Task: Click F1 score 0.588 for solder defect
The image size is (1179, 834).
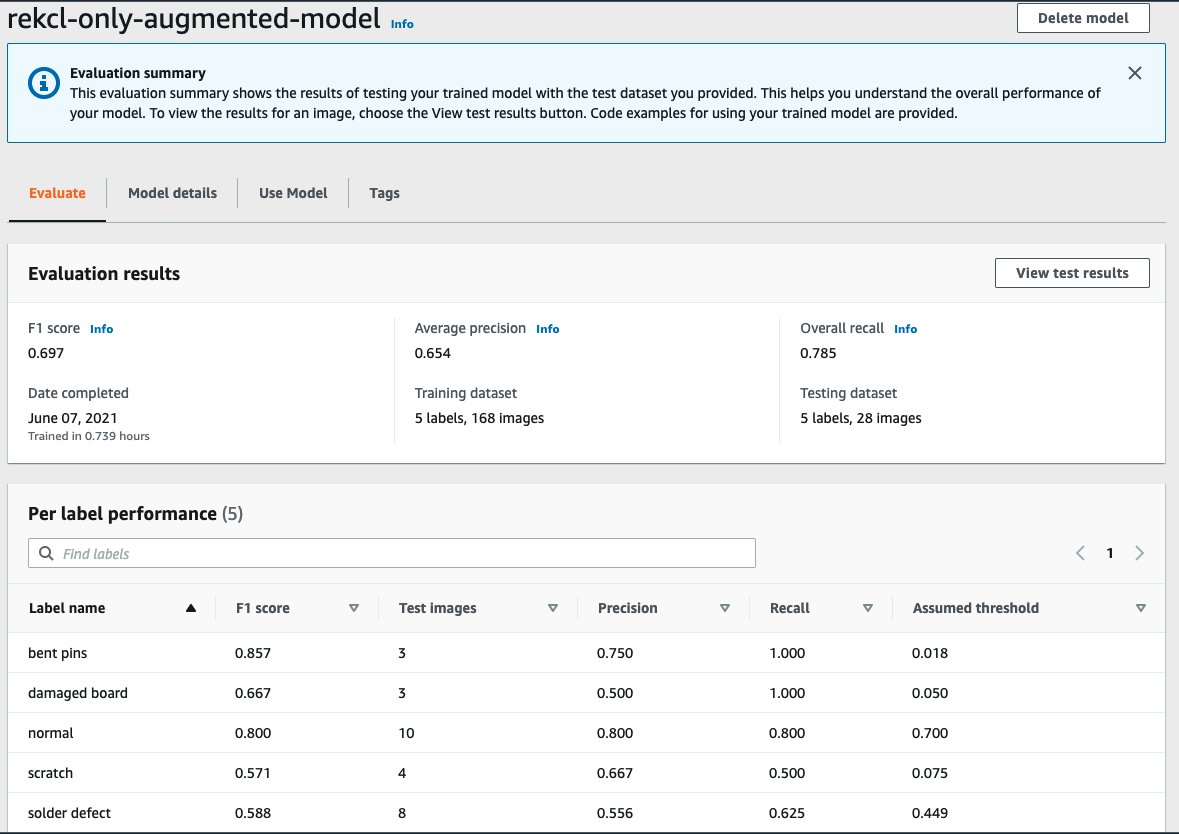Action: 253,812
